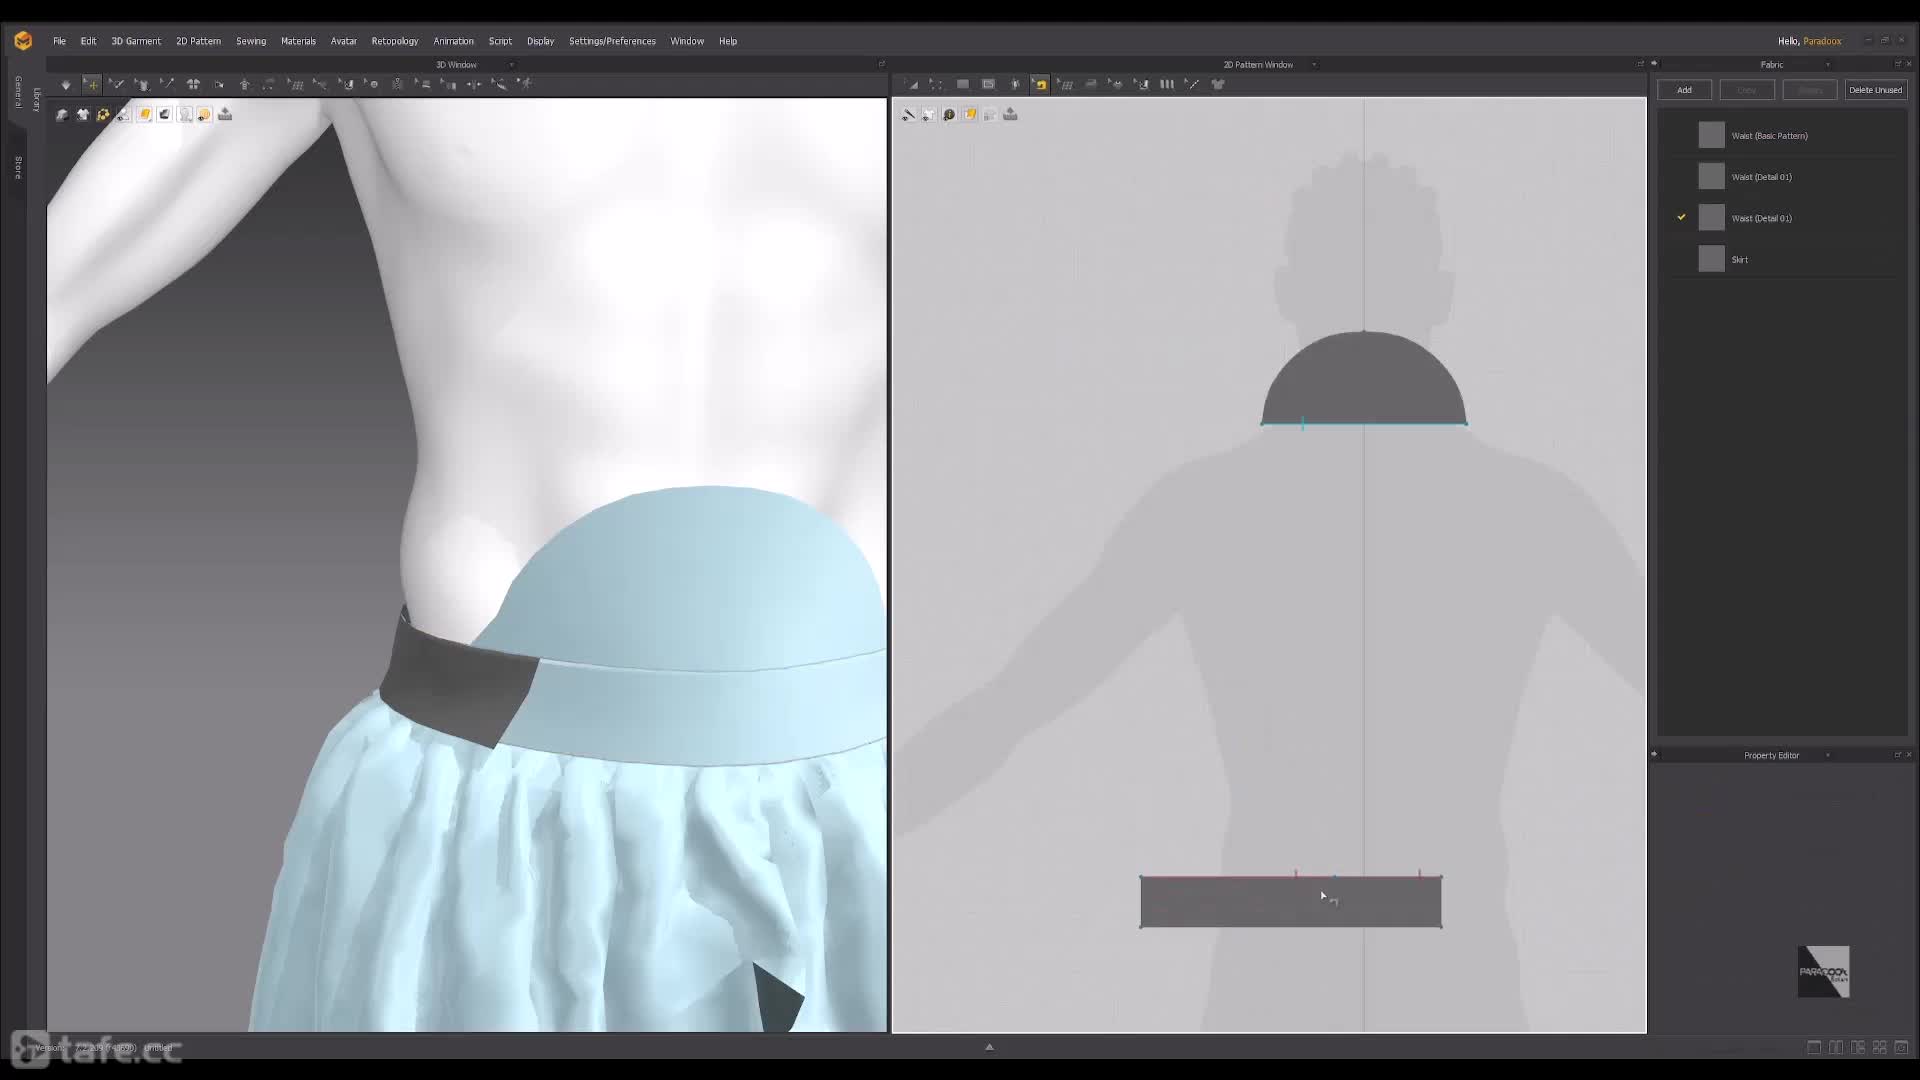Click the Delete Unused button
The width and height of the screenshot is (1920, 1080).
coord(1875,90)
